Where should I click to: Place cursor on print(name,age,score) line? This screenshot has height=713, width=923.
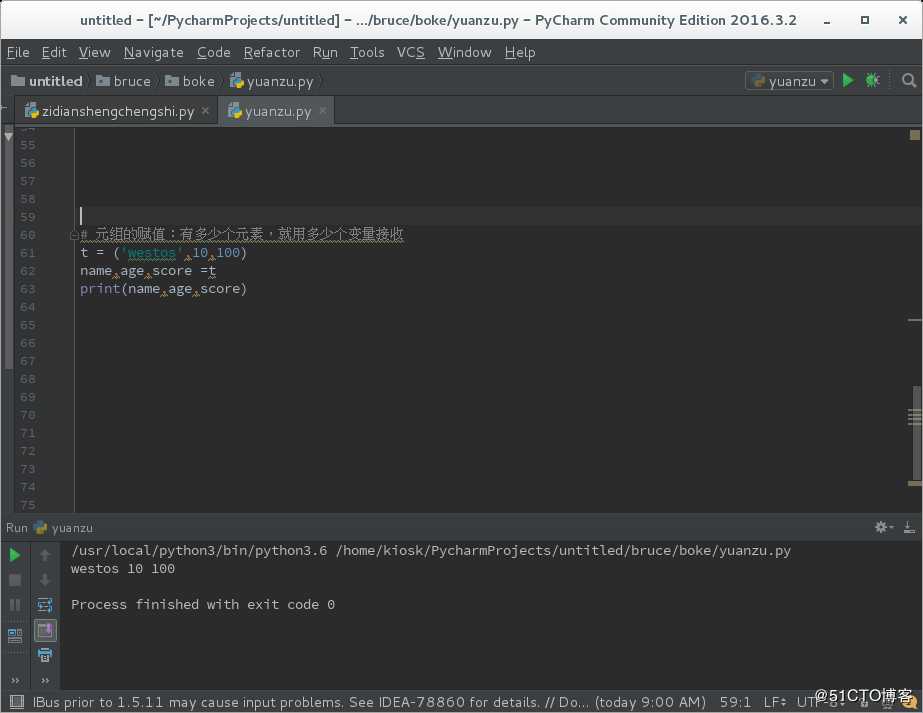point(164,288)
